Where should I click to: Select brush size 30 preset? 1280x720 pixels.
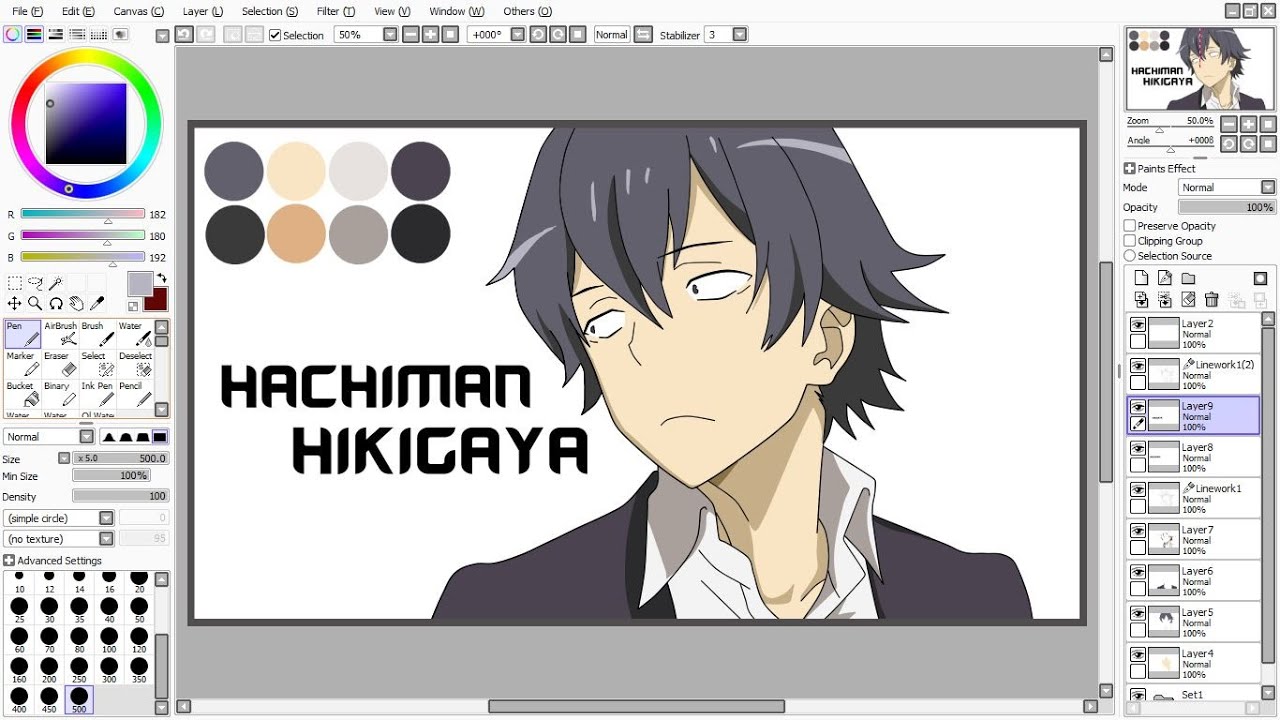pyautogui.click(x=49, y=610)
